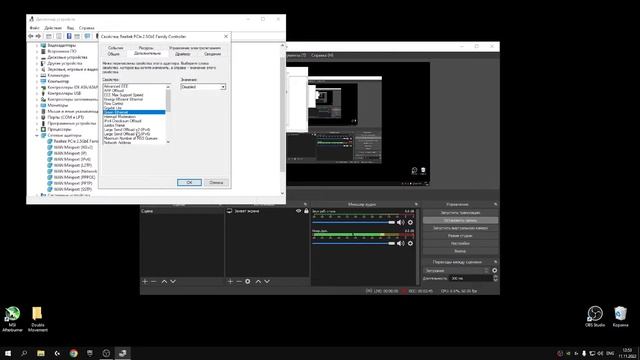The image size is (640, 360).
Task: Expand the Процессоры tree node
Action: point(37,129)
